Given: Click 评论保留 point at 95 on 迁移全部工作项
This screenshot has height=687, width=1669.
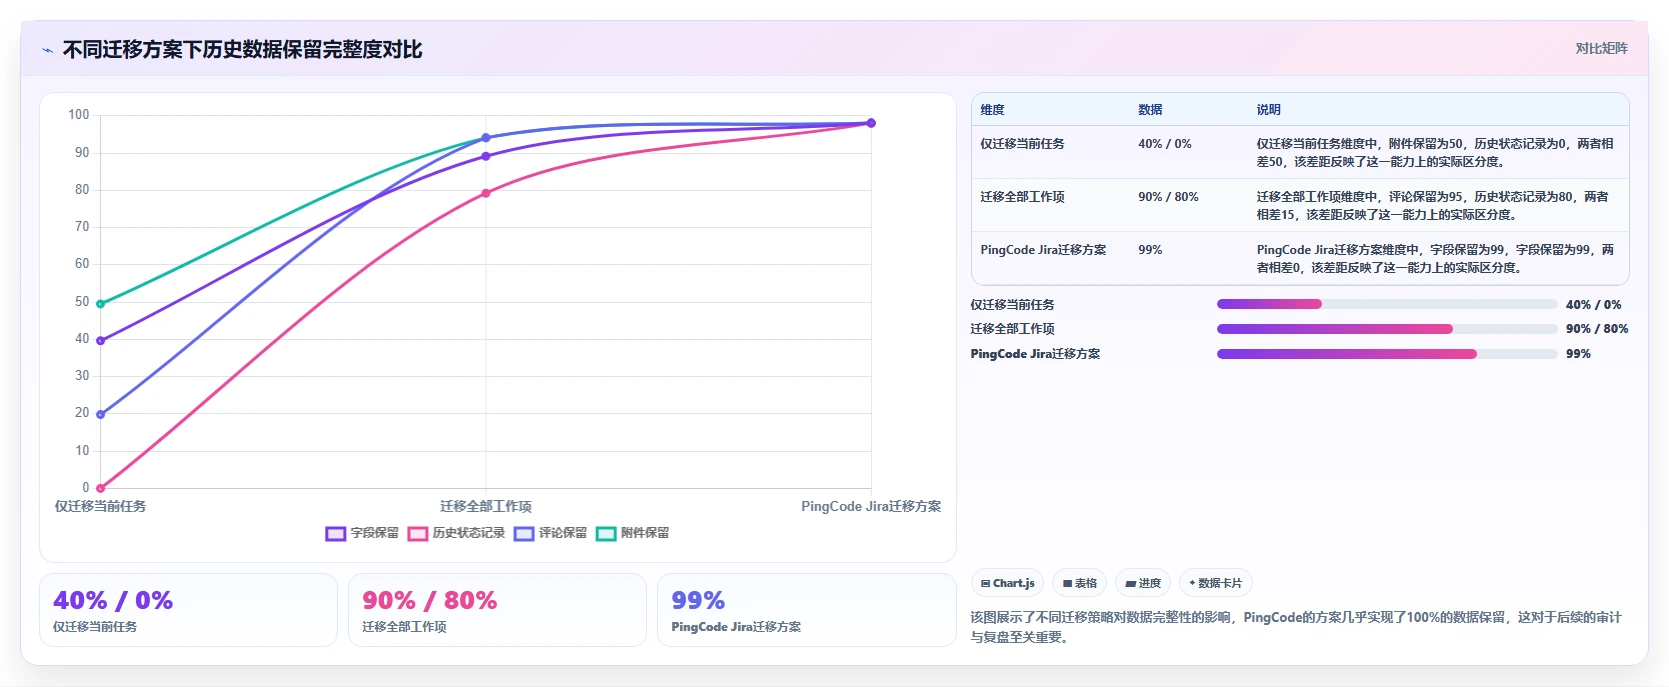Looking at the screenshot, I should click(486, 138).
